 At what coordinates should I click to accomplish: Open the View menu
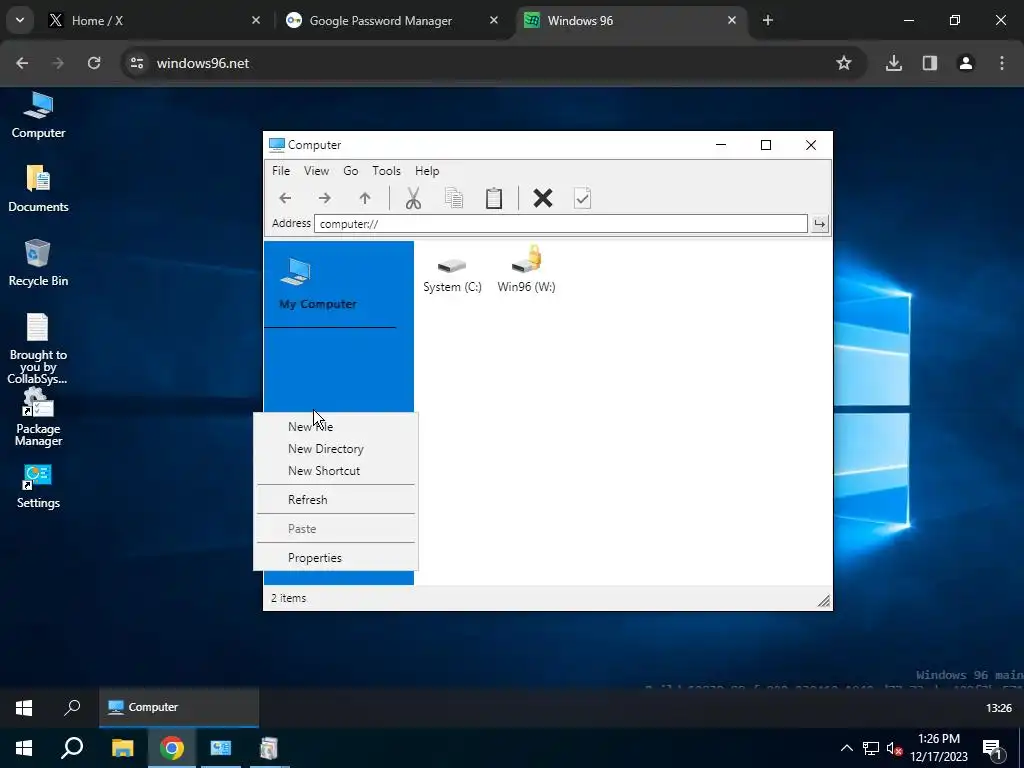[x=316, y=171]
